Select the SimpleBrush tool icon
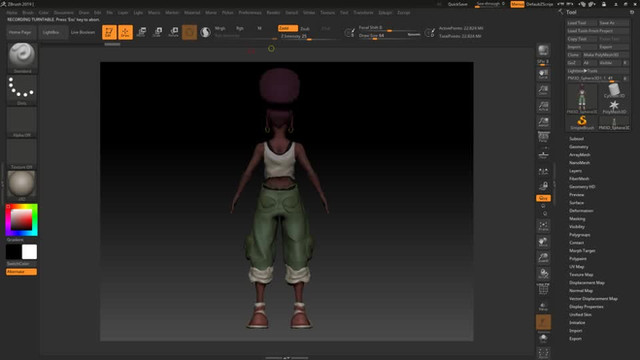This screenshot has height=360, width=640. click(582, 122)
